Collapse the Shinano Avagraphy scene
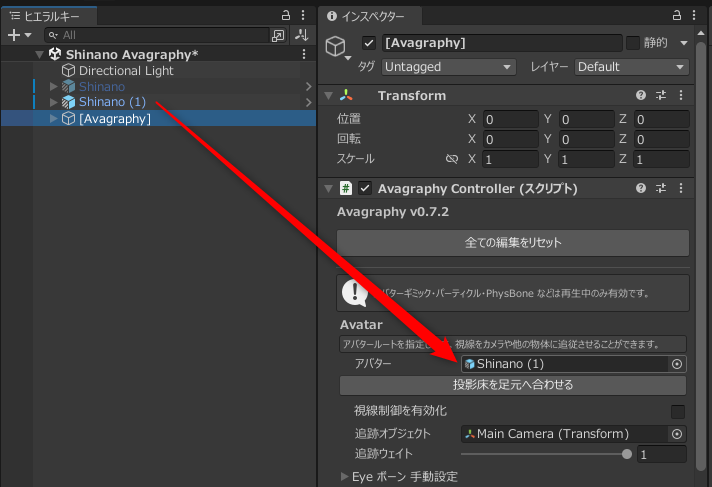712x487 pixels. pyautogui.click(x=40, y=55)
